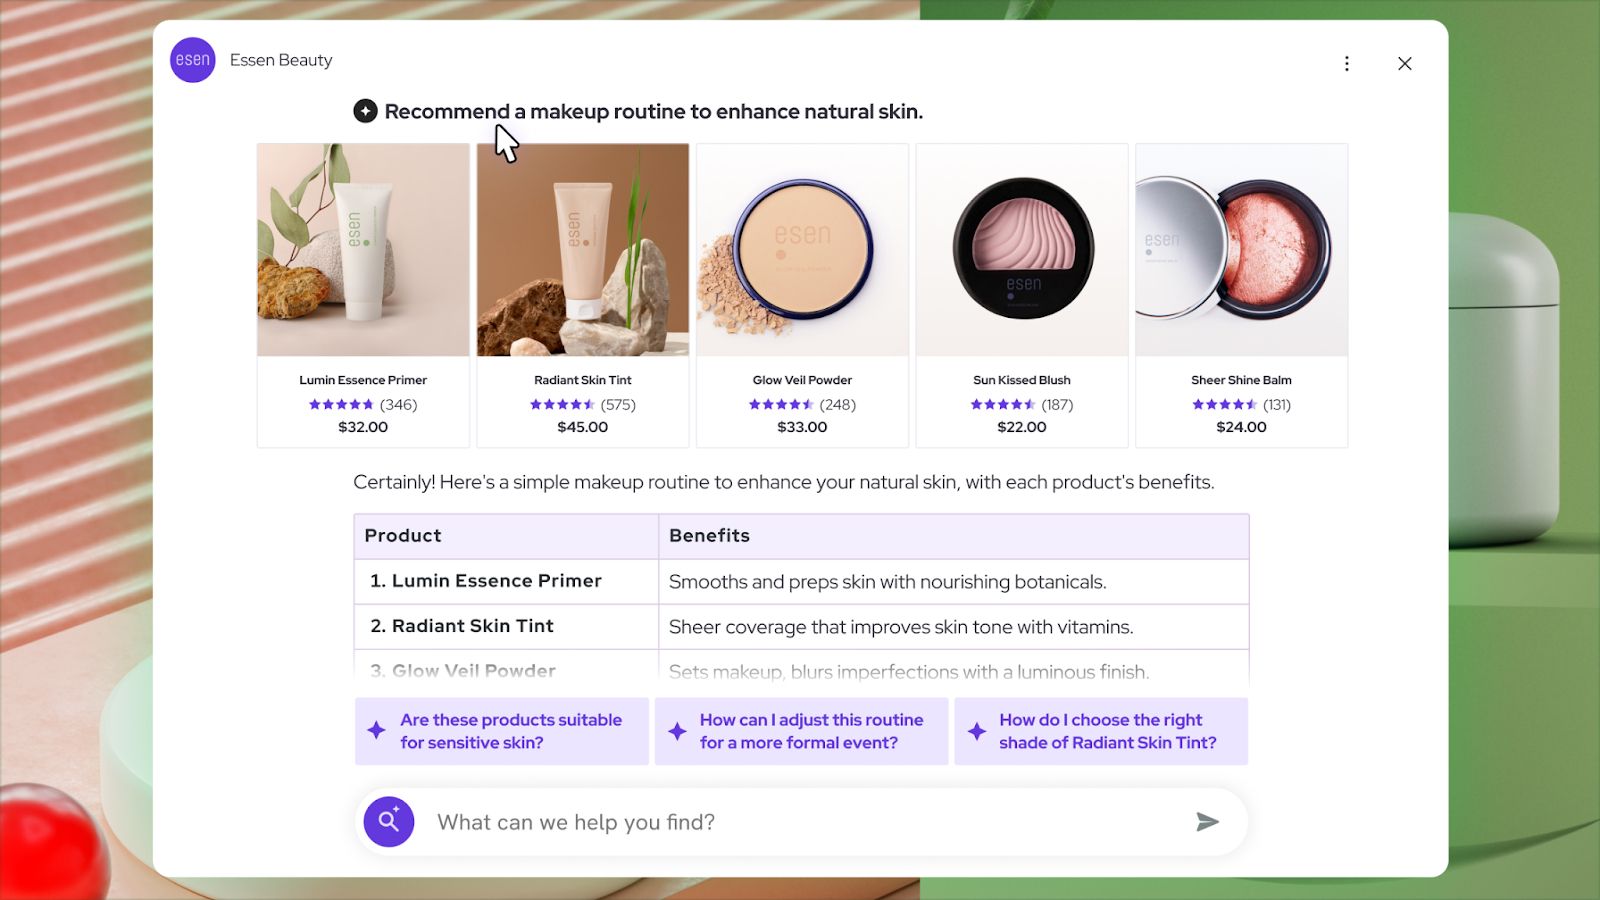Screen dimensions: 1600x900
Task: View the Sun Kissed Blush product image
Action: point(1022,250)
